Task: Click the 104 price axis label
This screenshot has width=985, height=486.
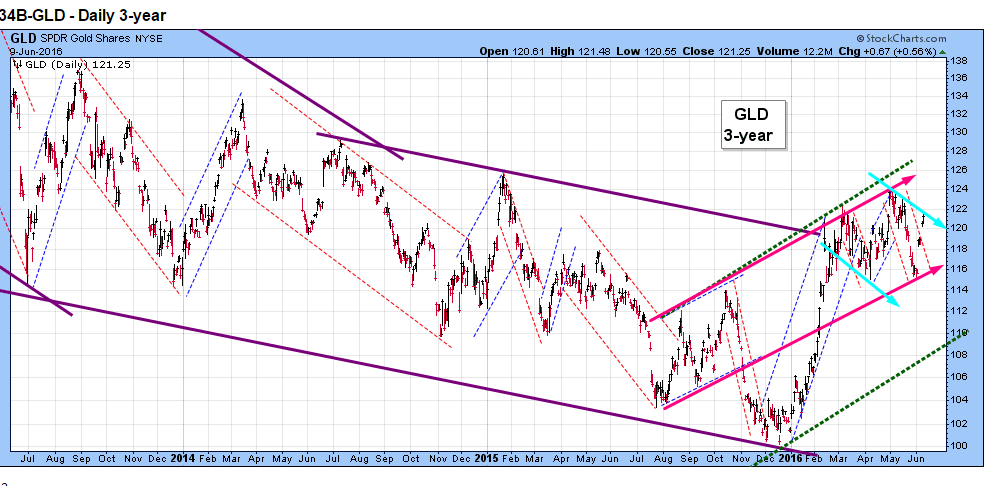Action: pyautogui.click(x=958, y=399)
